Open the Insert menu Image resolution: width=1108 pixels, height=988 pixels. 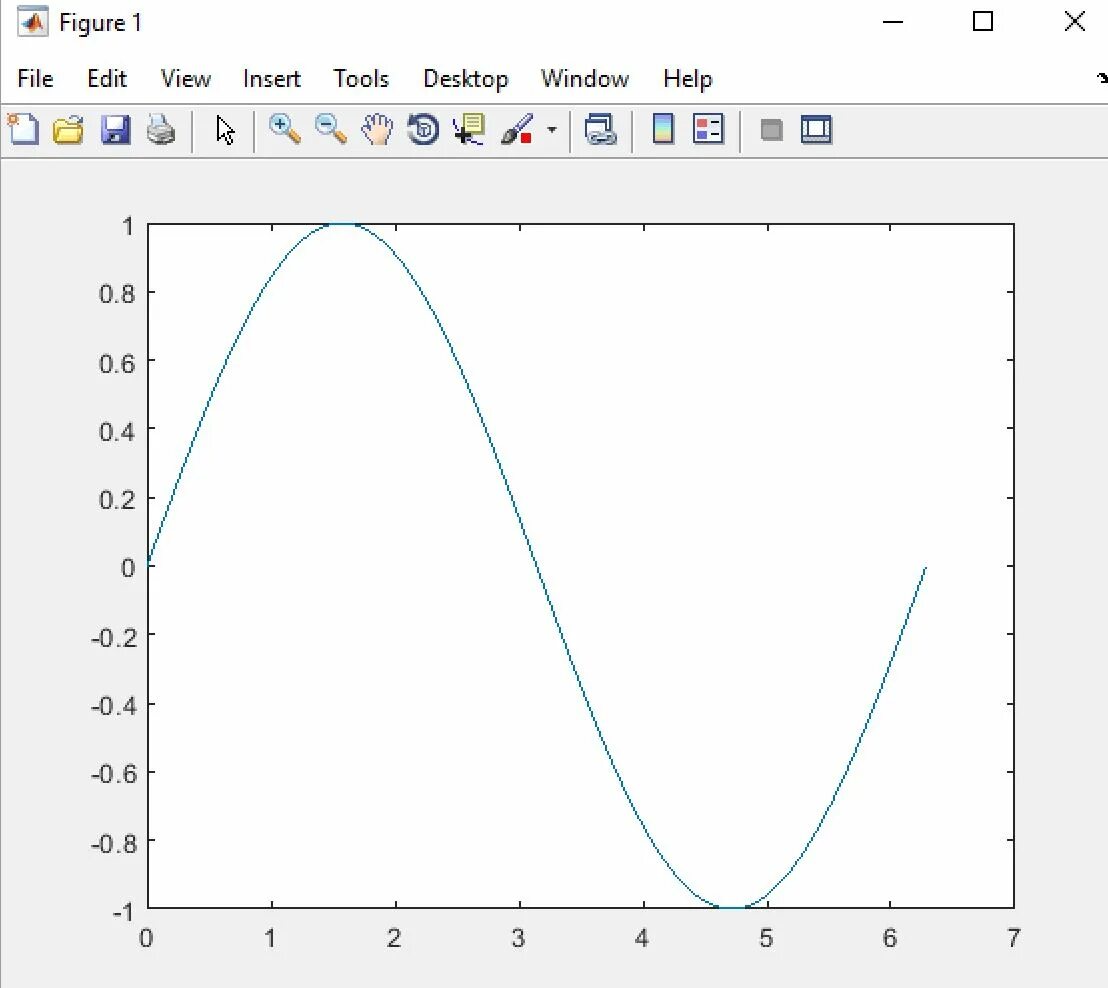271,78
